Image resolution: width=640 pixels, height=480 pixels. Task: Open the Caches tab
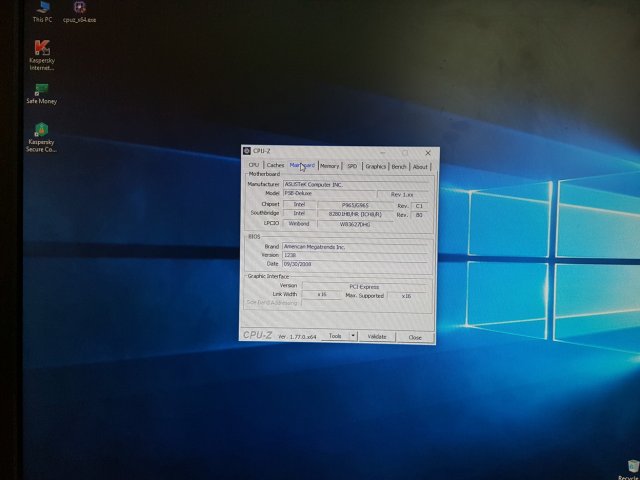[275, 165]
